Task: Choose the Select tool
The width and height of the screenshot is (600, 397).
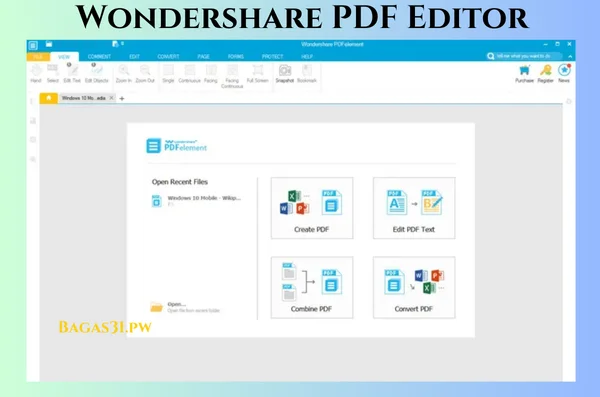Action: tap(53, 74)
